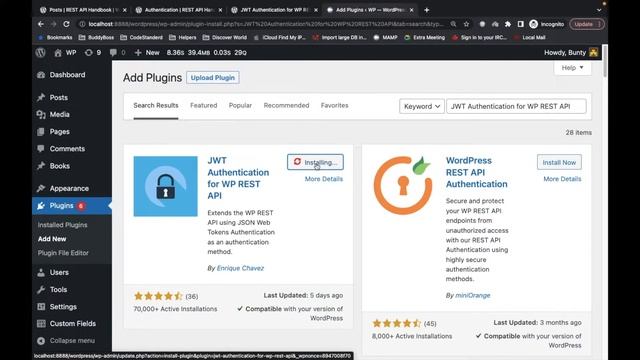Switch to the Featured tab
The image size is (640, 360).
click(204, 105)
